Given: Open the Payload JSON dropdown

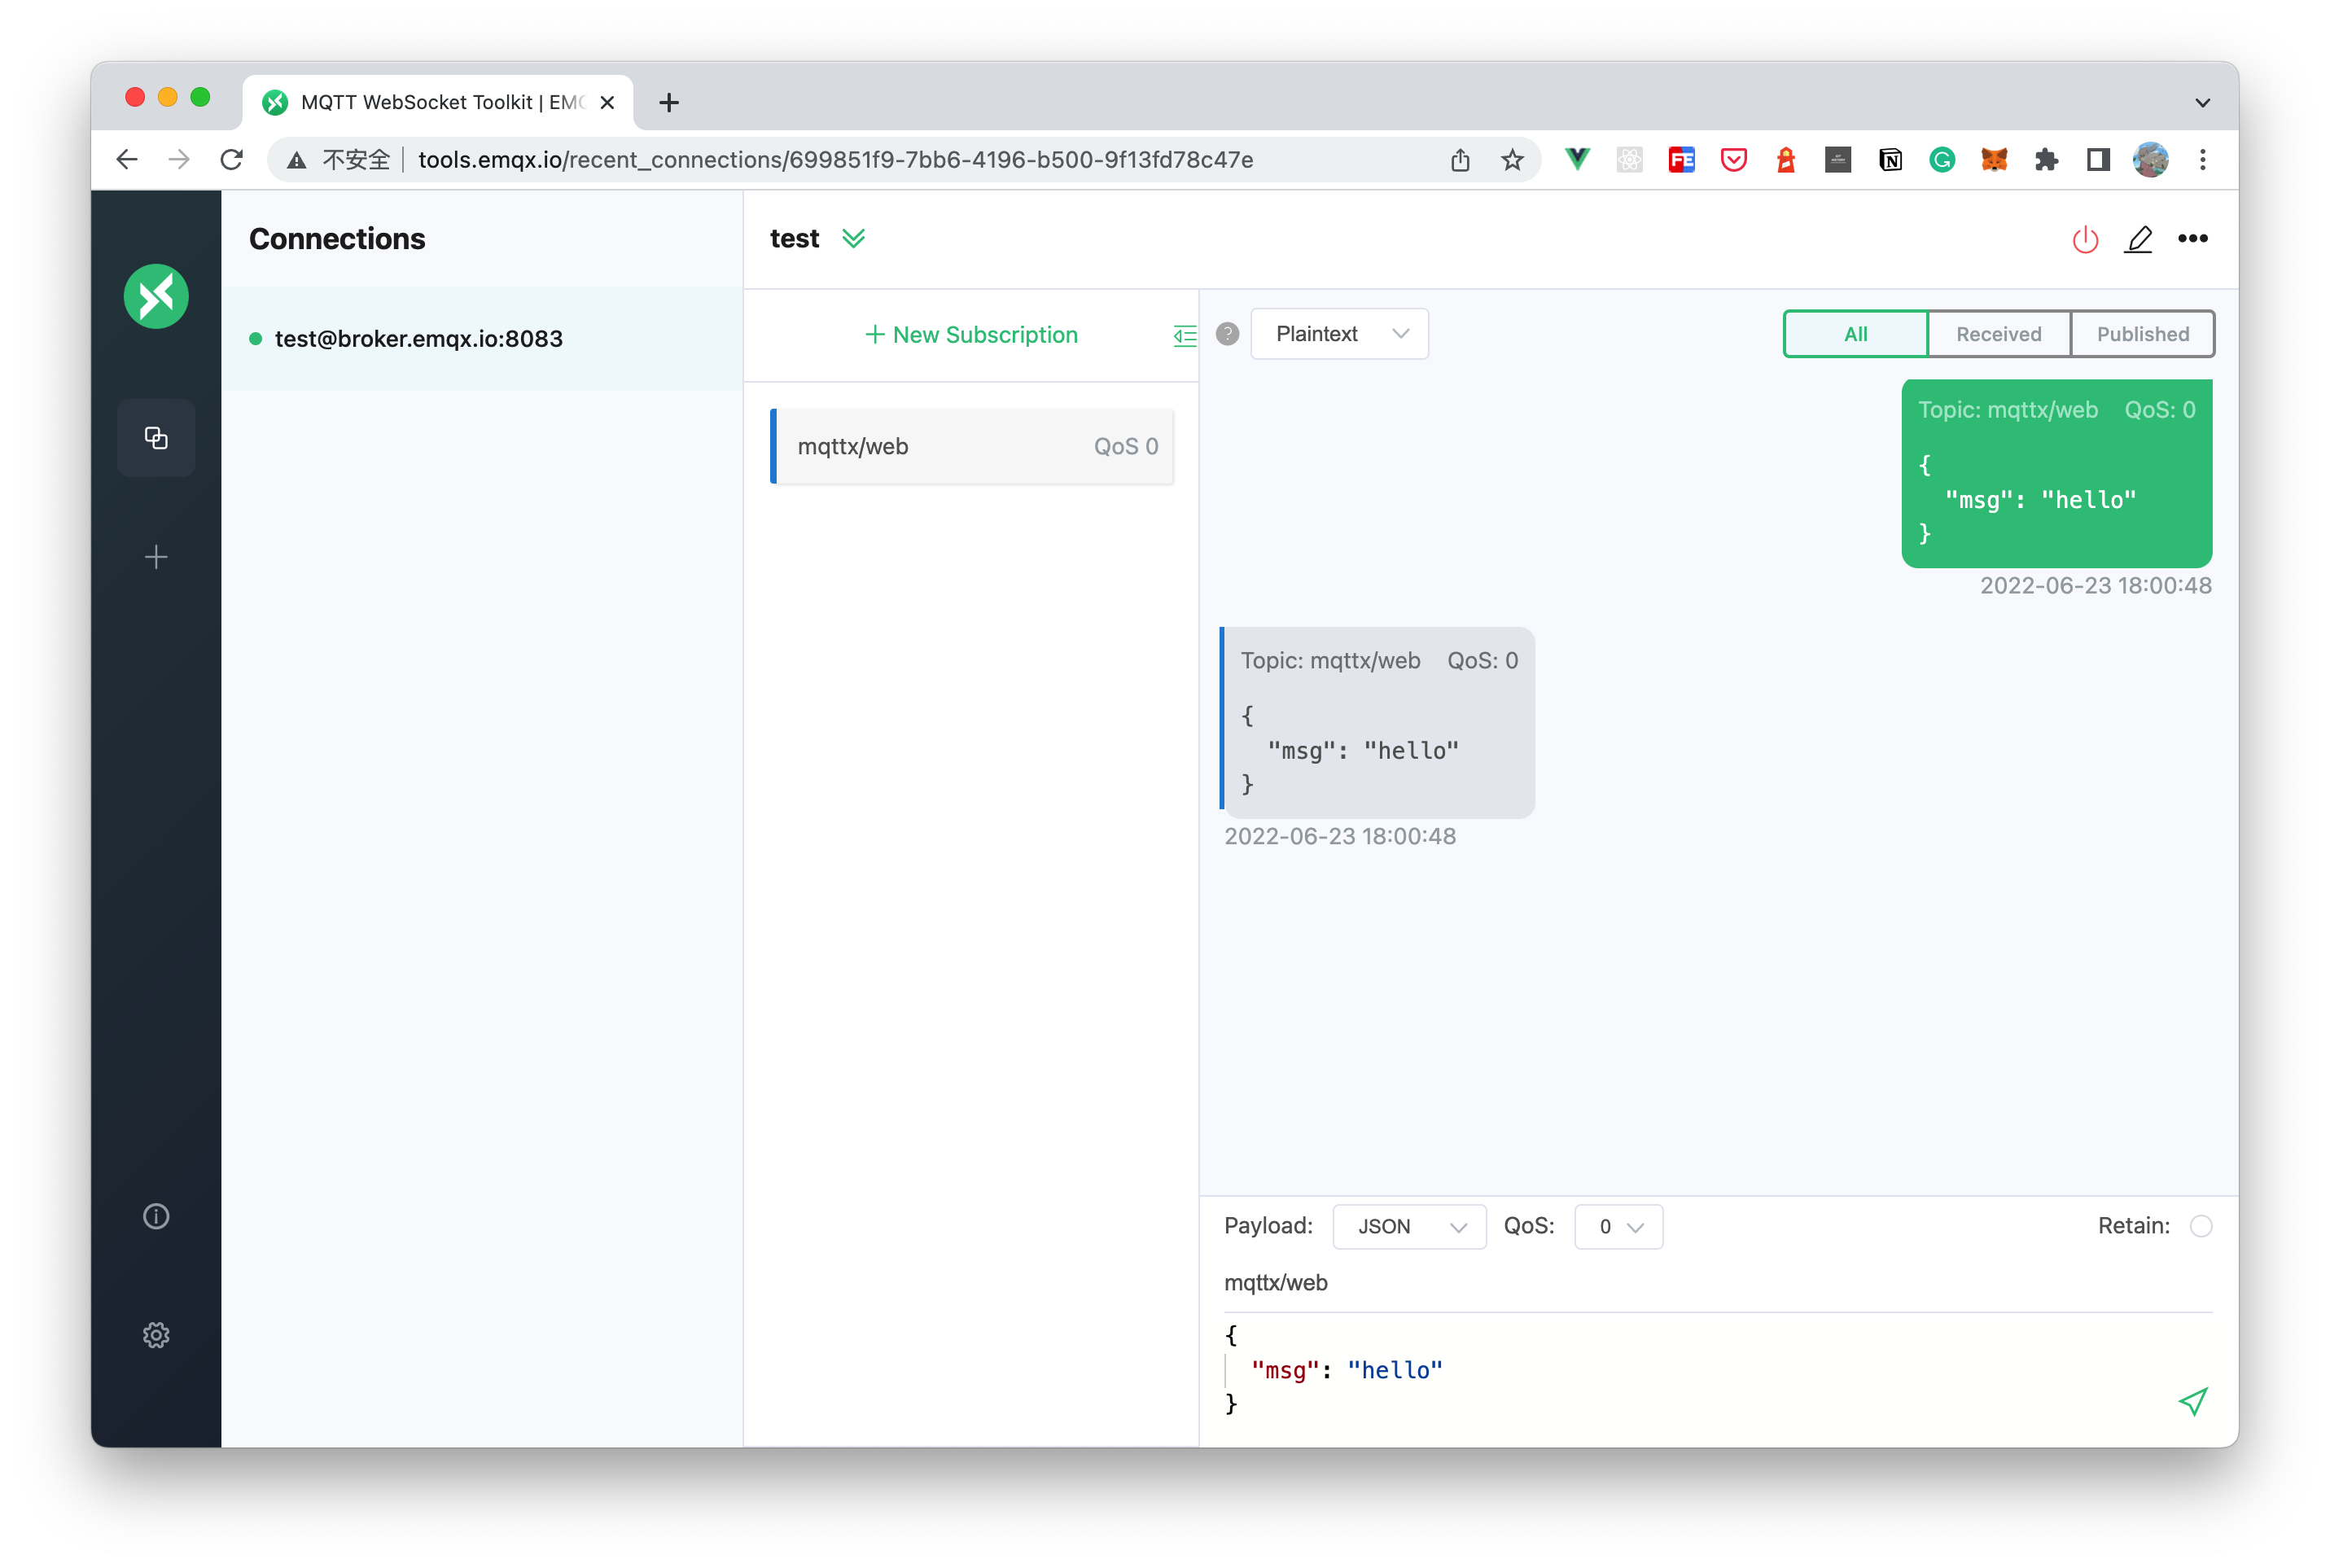Looking at the screenshot, I should [1408, 1227].
